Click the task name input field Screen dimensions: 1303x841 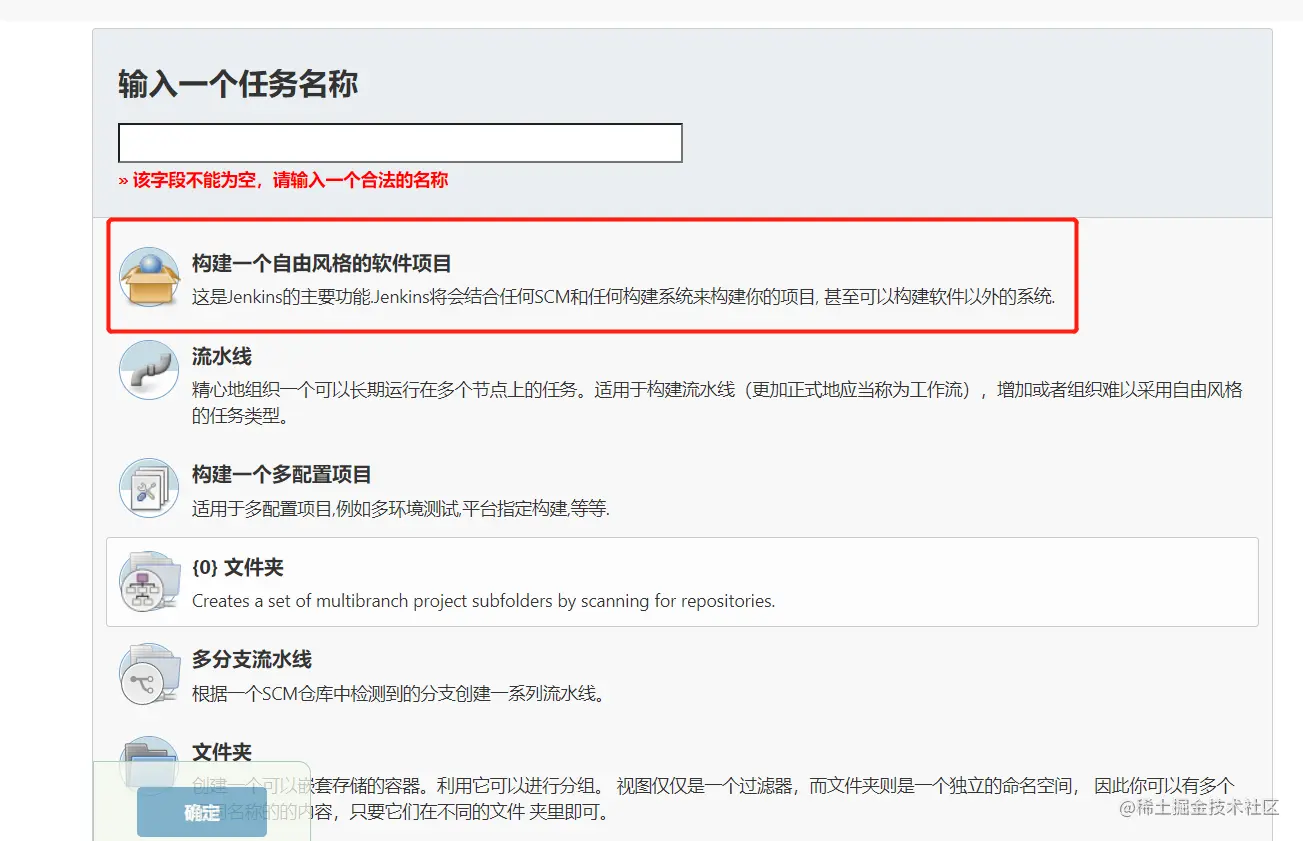(x=400, y=143)
